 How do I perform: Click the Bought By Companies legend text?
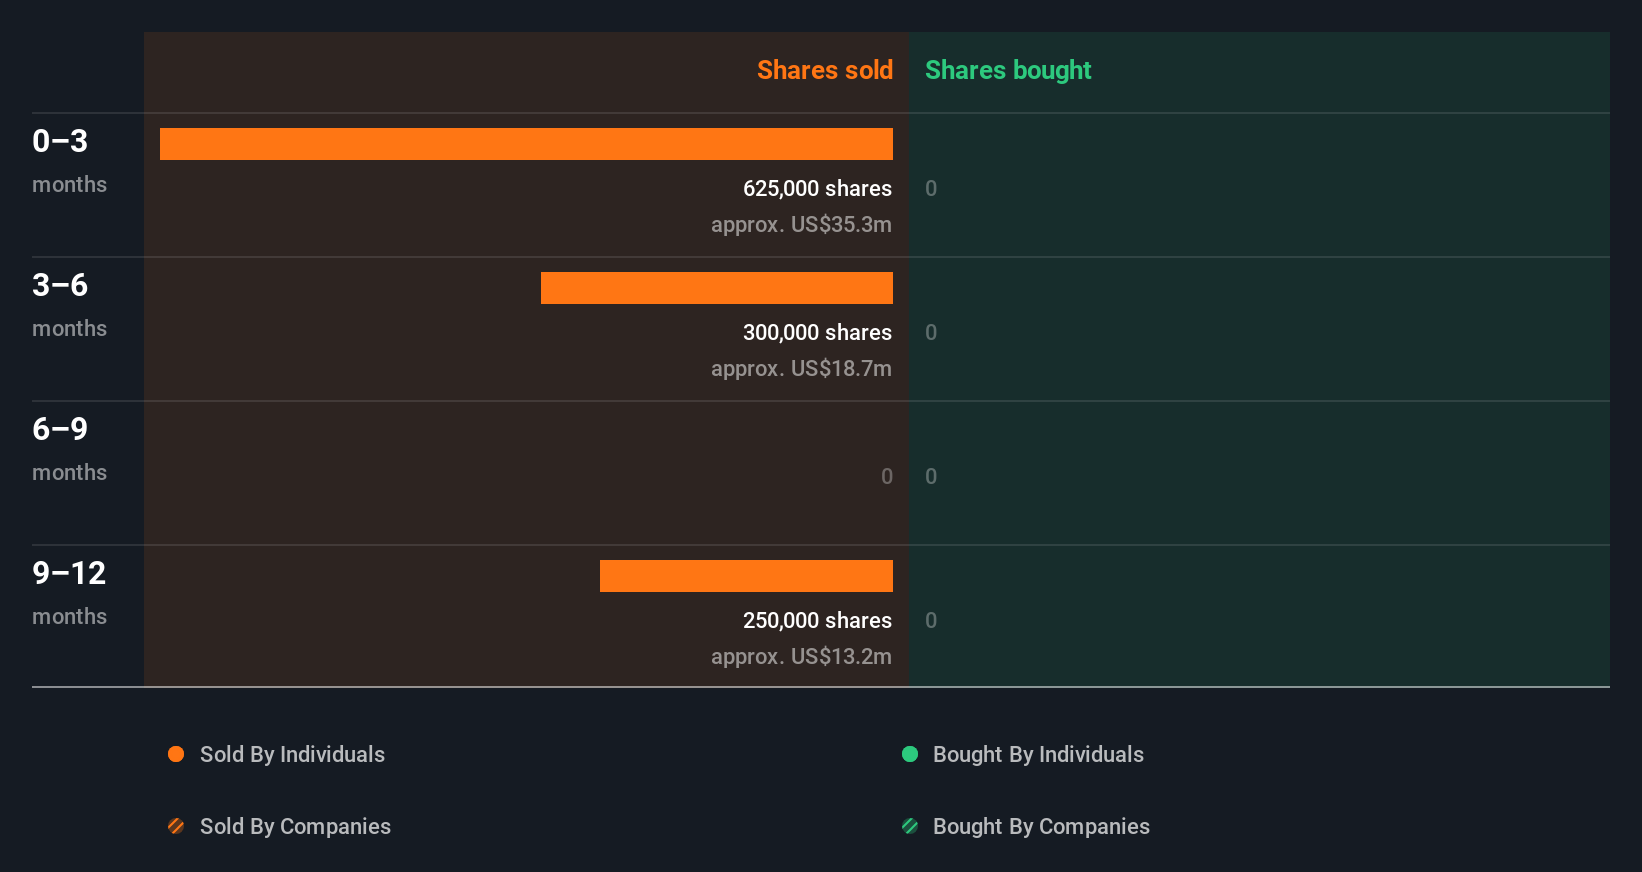(1041, 826)
